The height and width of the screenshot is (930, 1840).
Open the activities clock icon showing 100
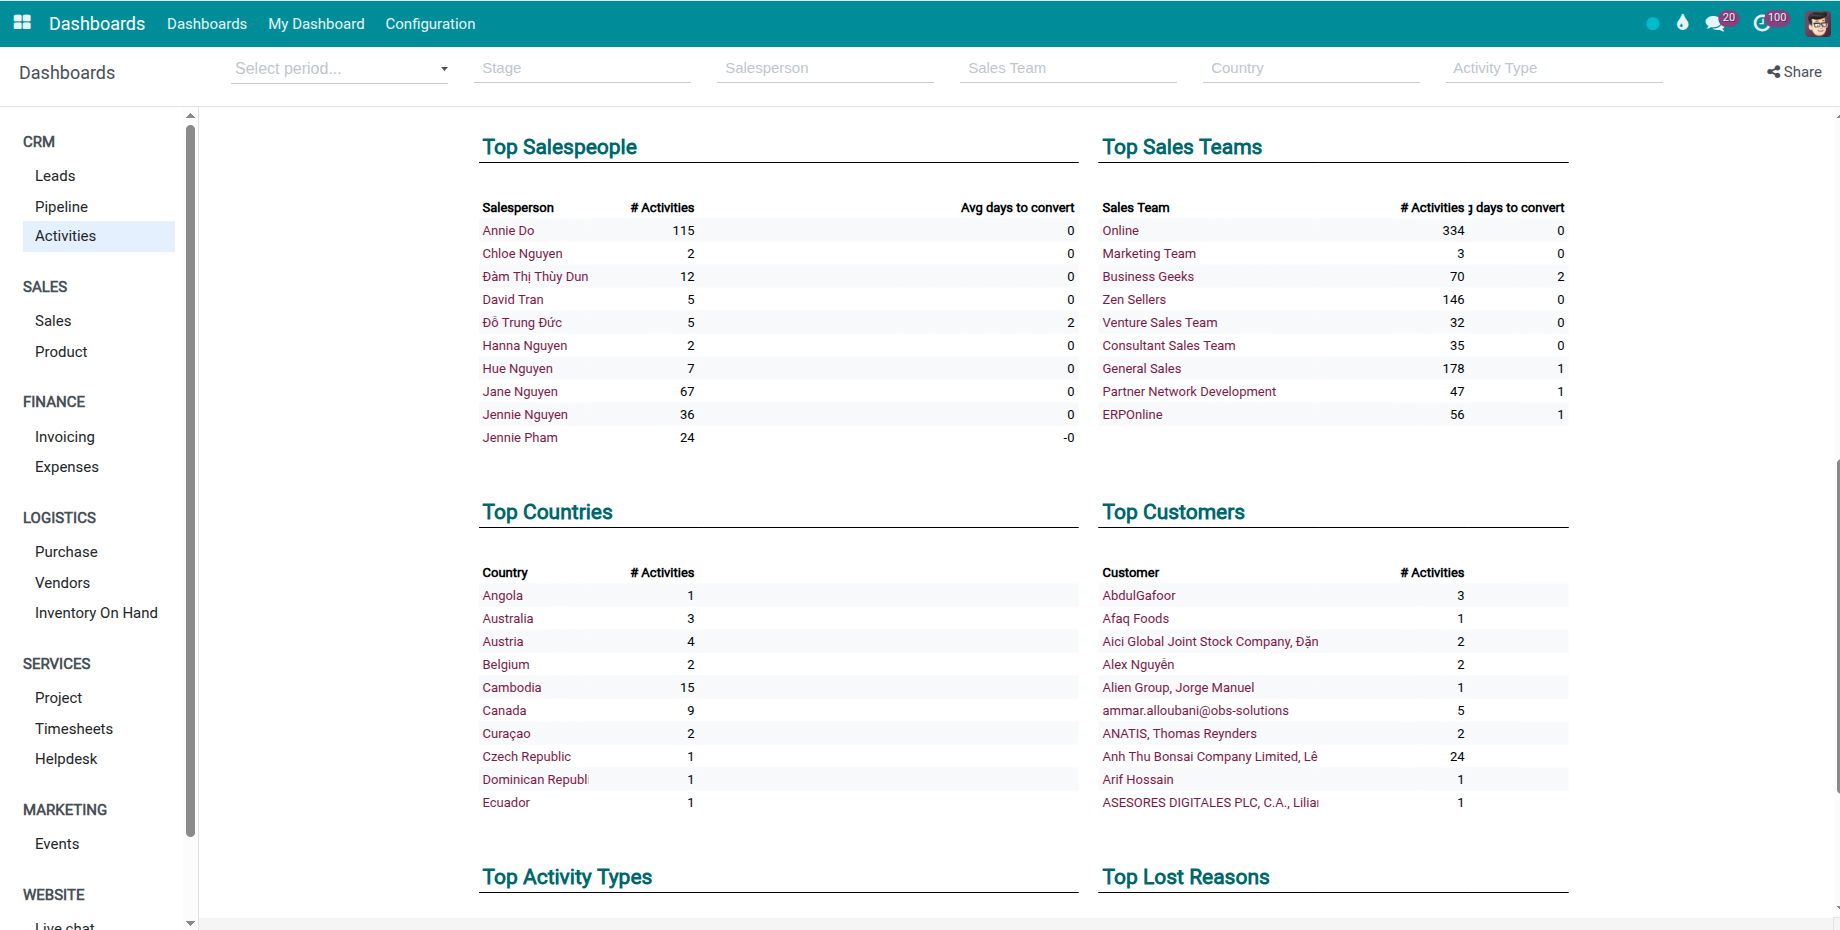1765,22
